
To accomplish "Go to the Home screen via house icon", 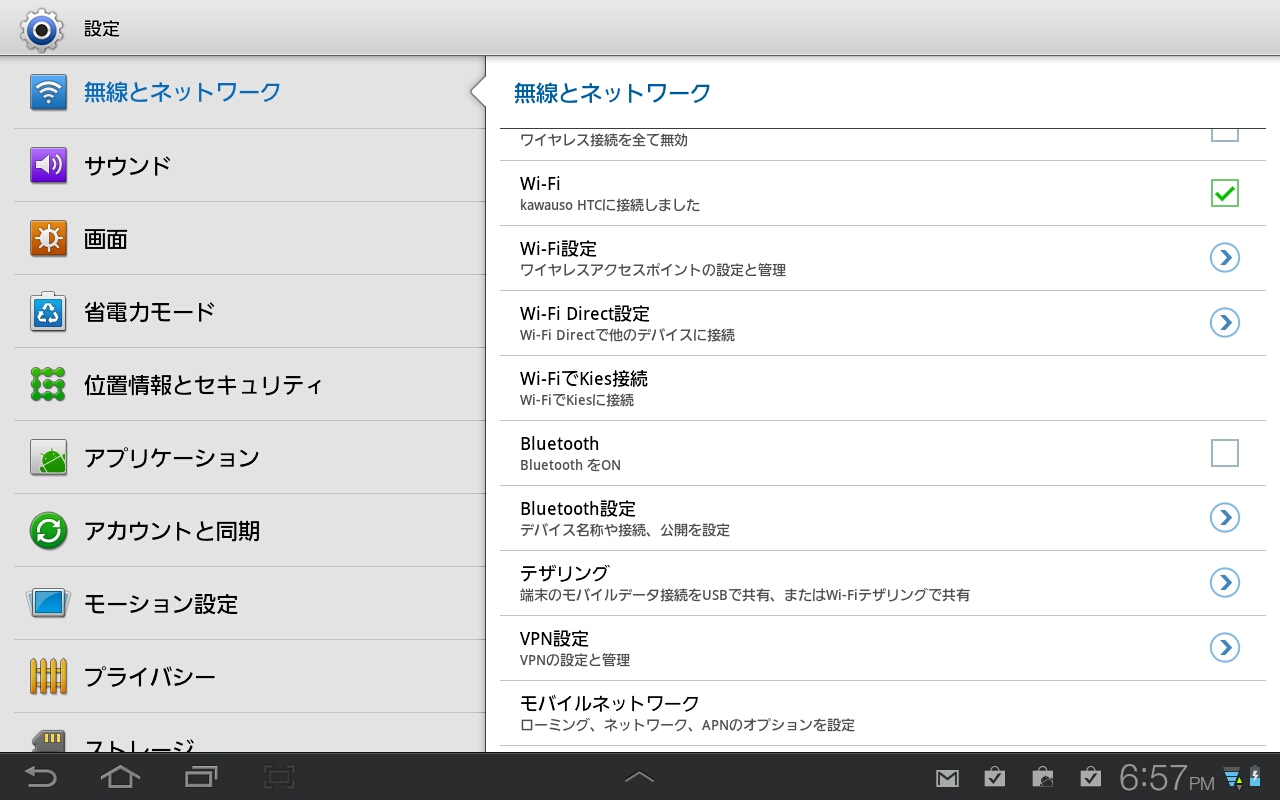I will coord(120,777).
